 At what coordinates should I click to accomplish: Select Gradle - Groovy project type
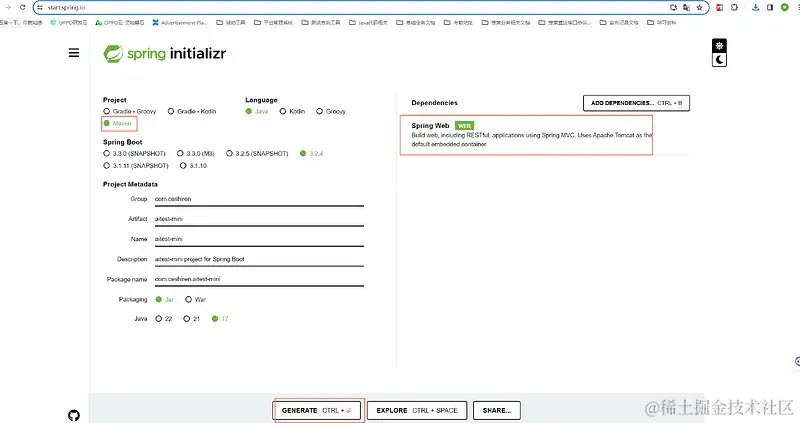click(130, 111)
